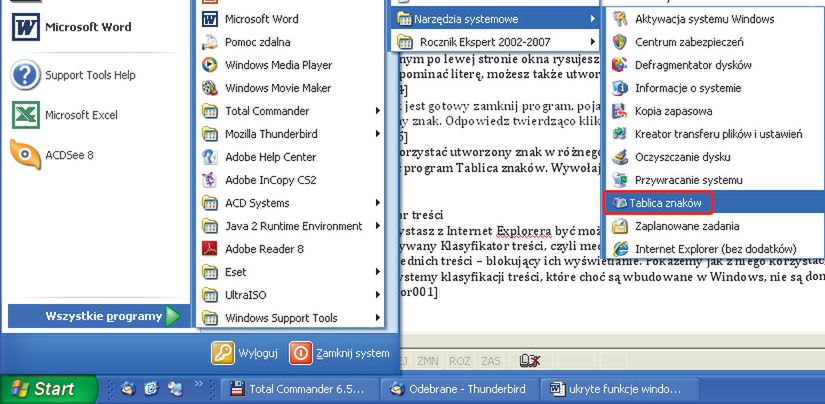Toggle ZMN indicator in Word status bar
This screenshot has width=825, height=404.
428,361
